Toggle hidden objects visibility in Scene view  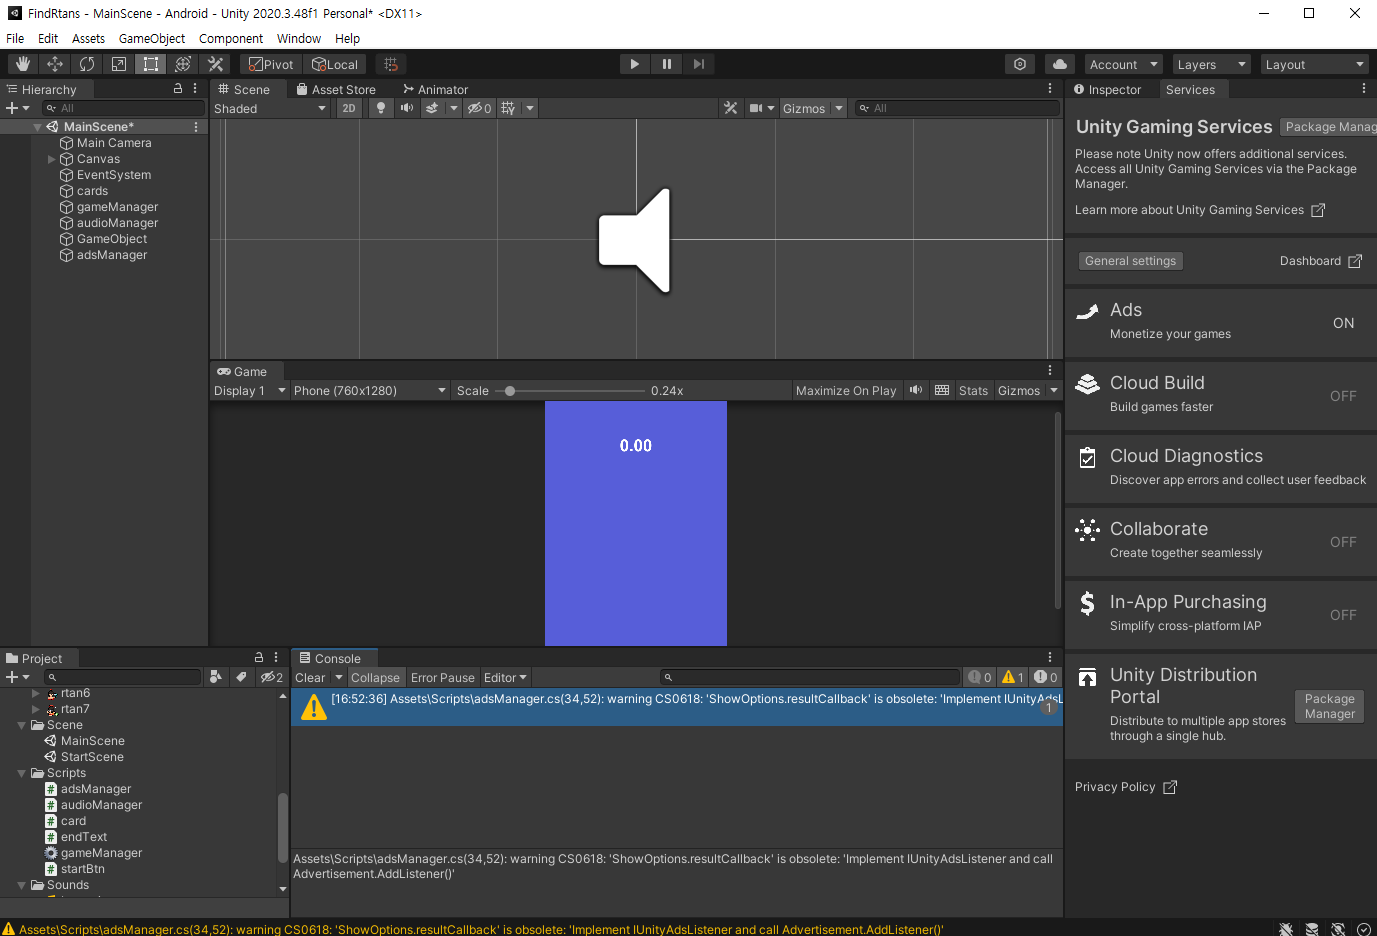(479, 108)
